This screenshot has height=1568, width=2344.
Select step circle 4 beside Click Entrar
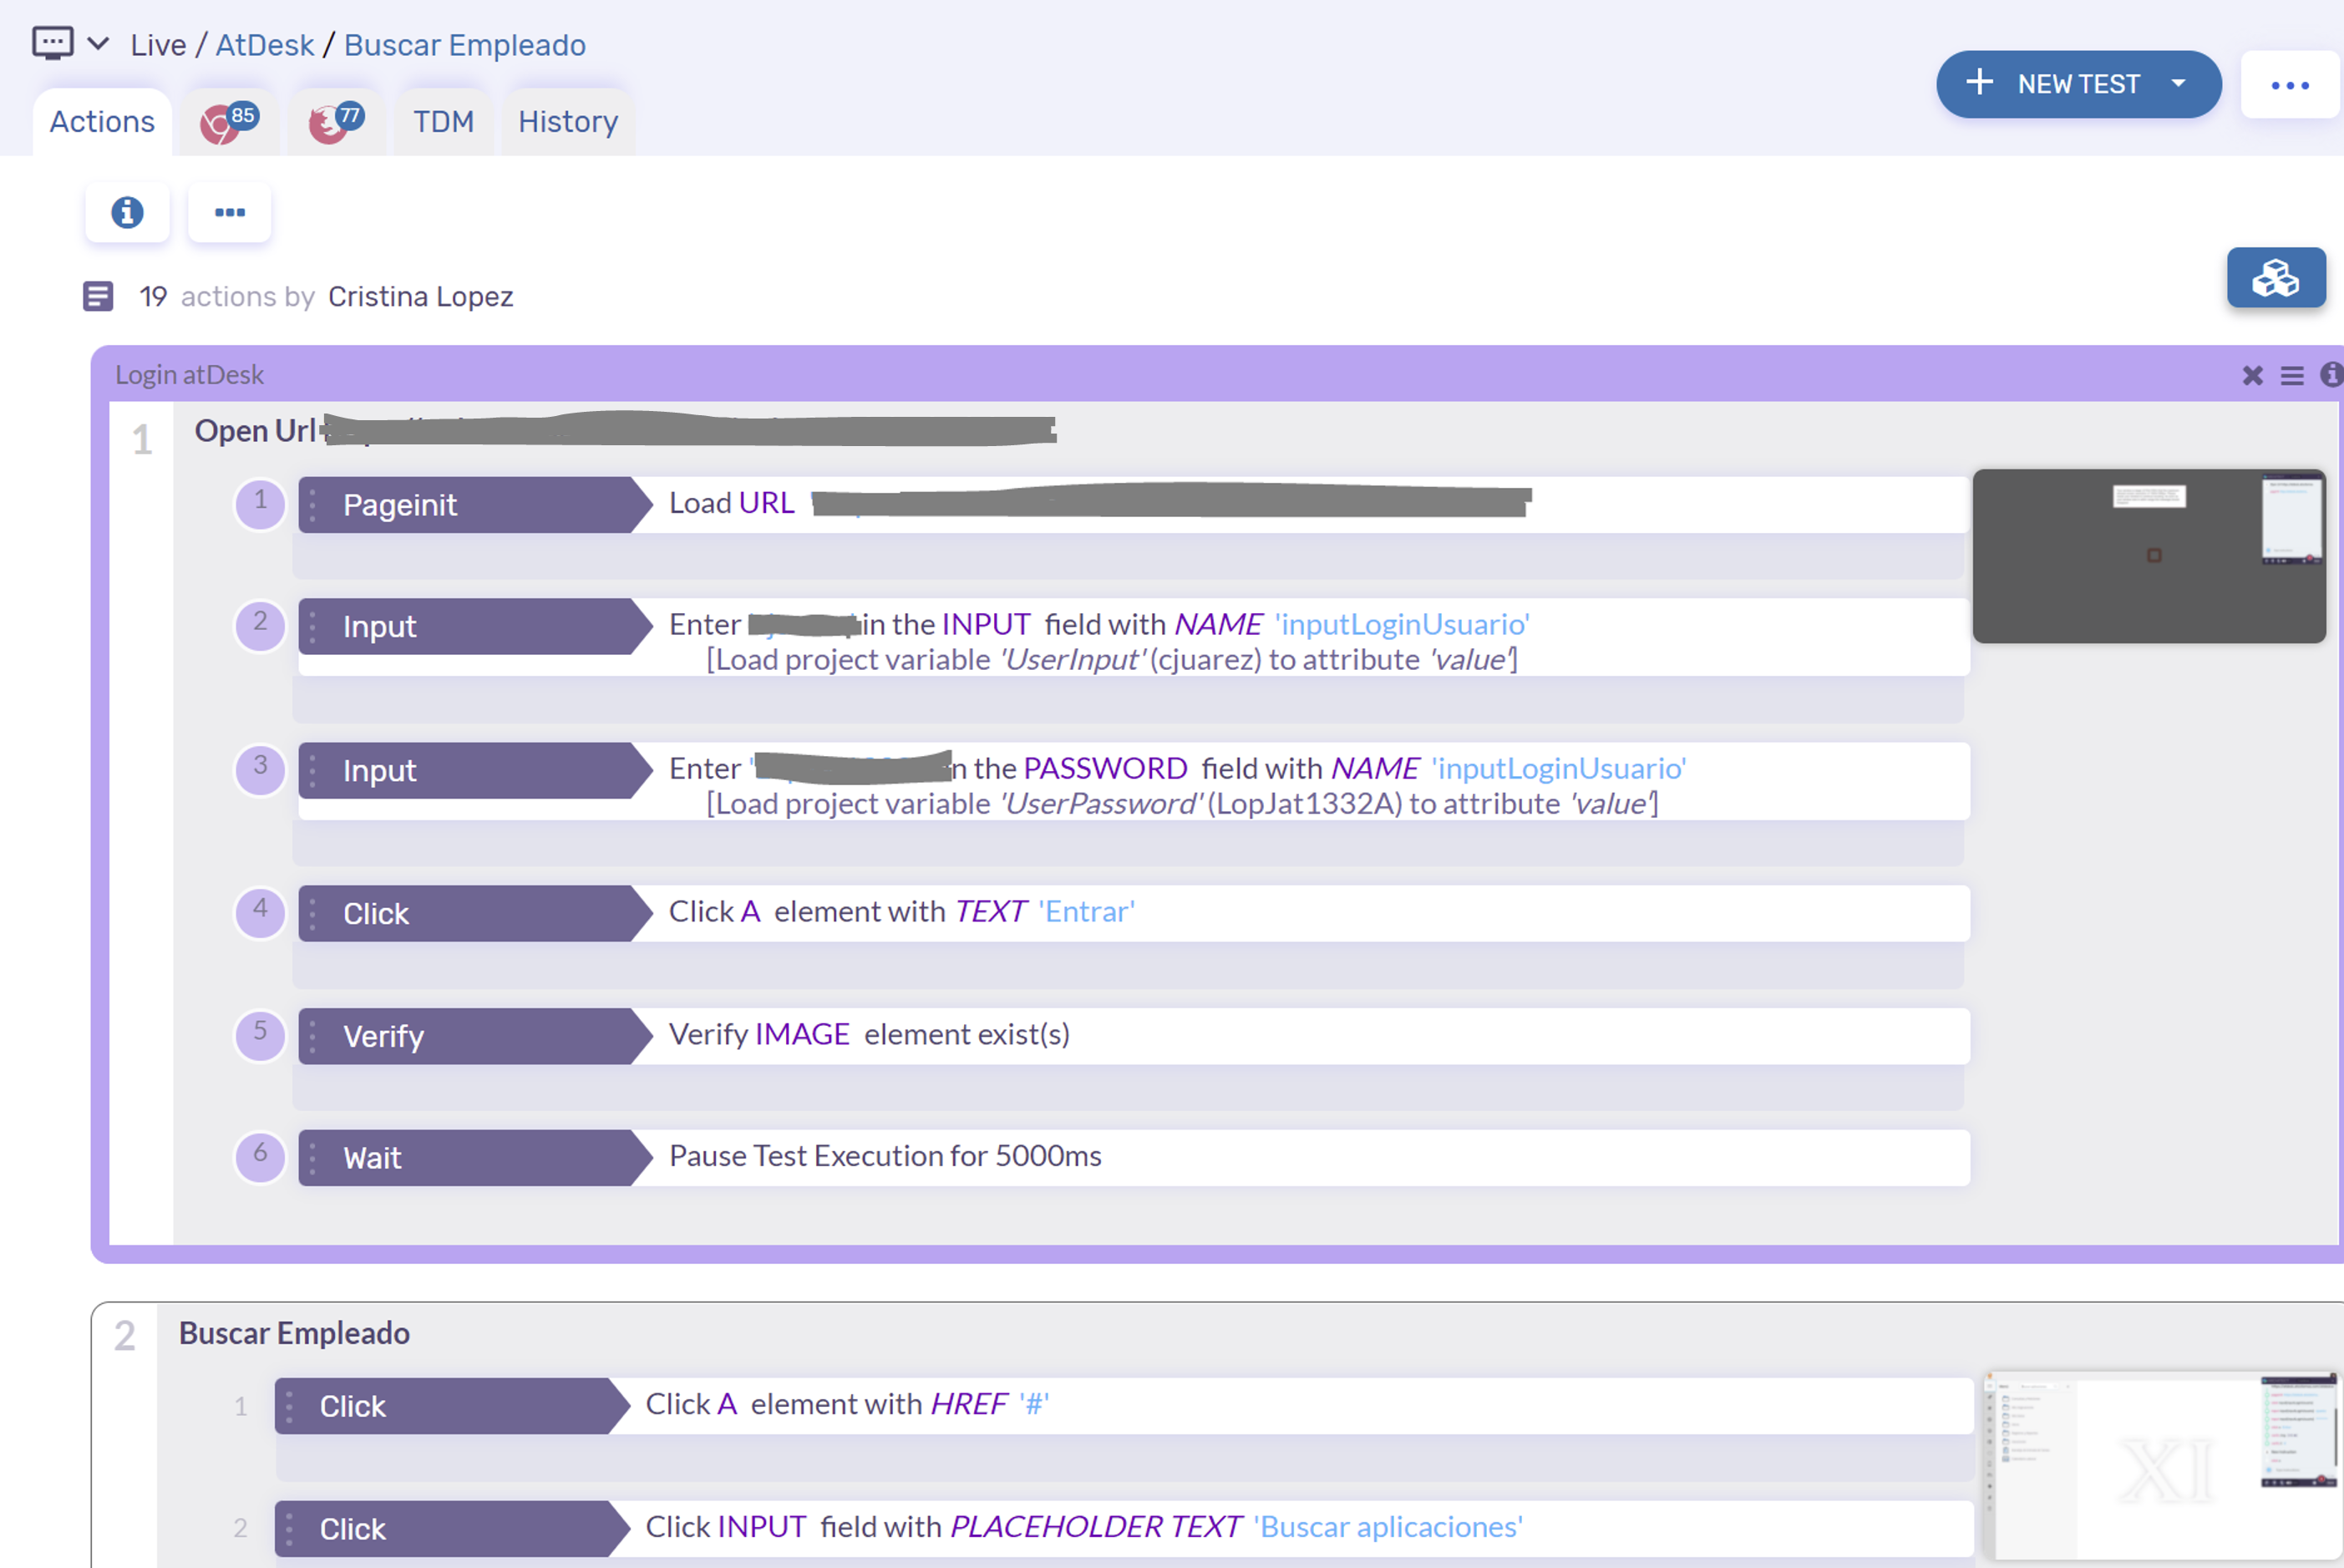point(260,912)
